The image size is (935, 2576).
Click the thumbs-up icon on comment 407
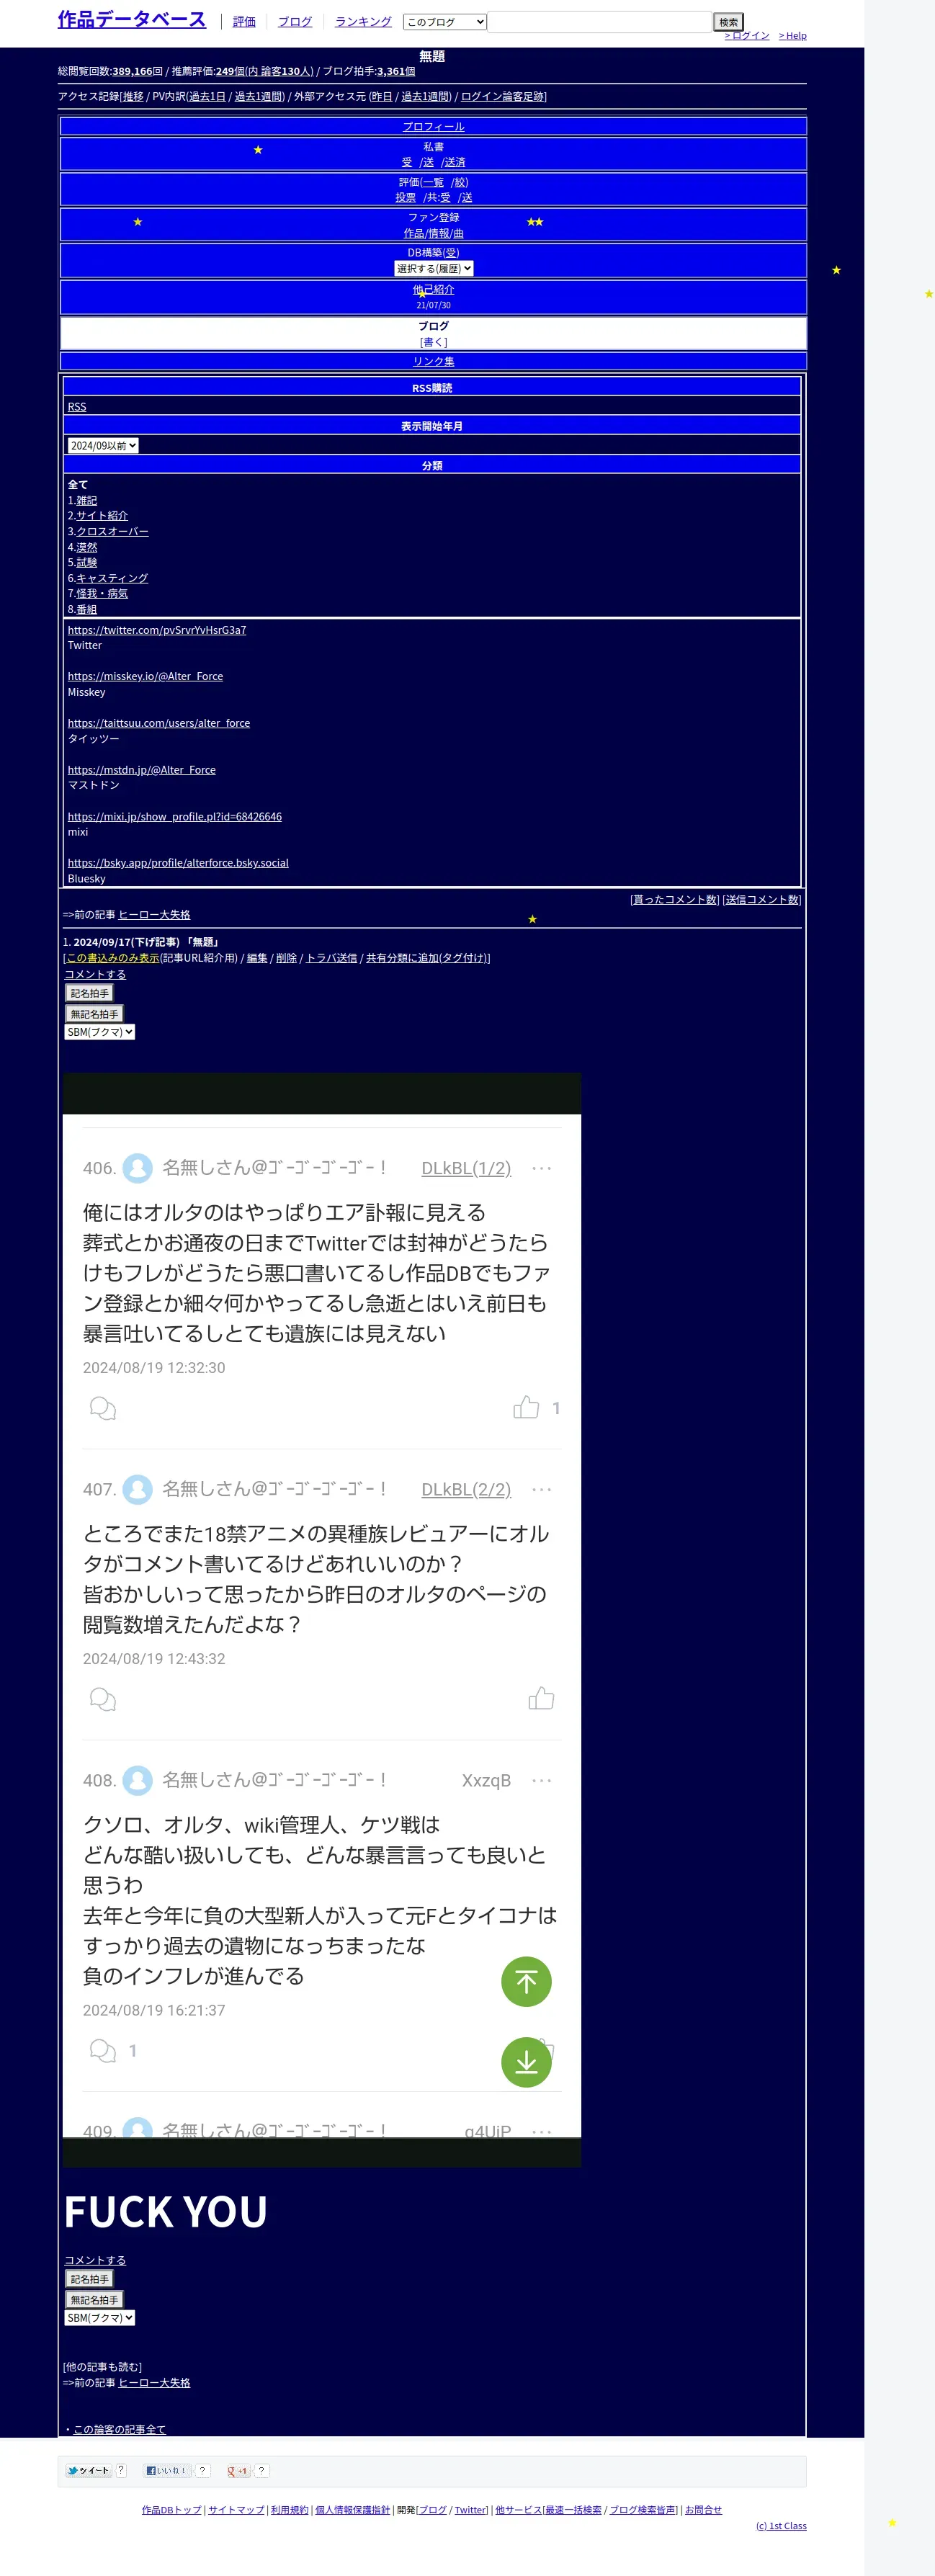pyautogui.click(x=541, y=1698)
